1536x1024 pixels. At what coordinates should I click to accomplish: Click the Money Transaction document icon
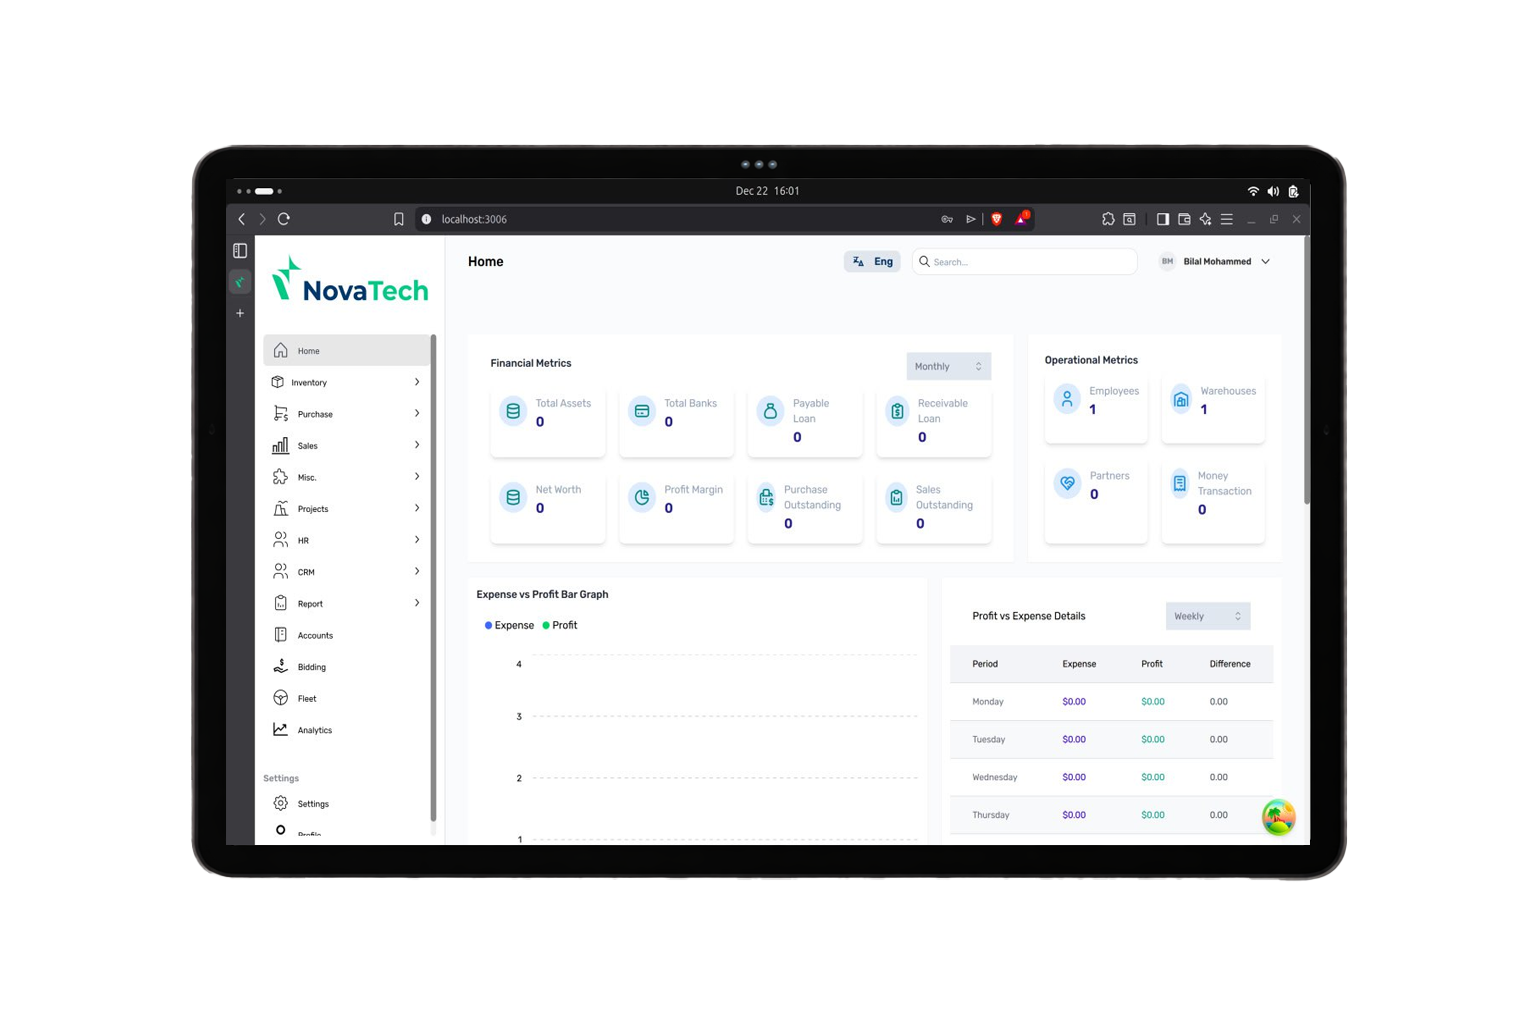(x=1180, y=483)
